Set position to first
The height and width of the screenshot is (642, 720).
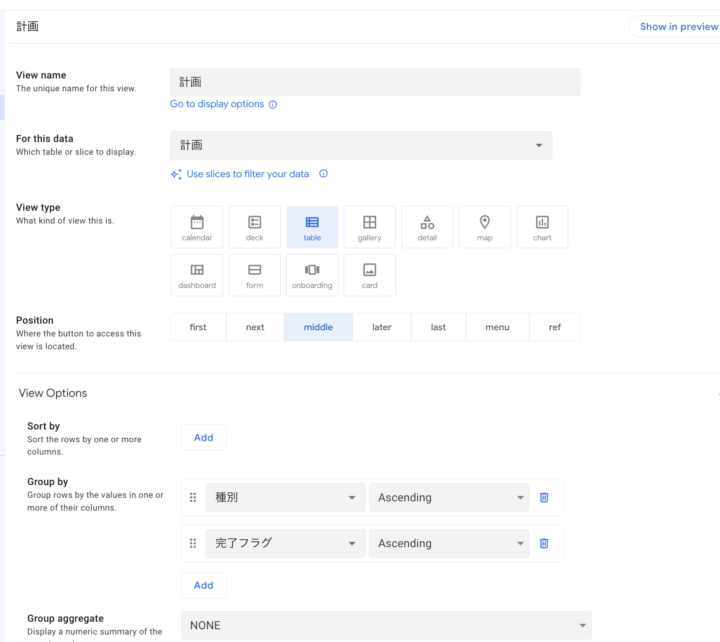pyautogui.click(x=198, y=327)
